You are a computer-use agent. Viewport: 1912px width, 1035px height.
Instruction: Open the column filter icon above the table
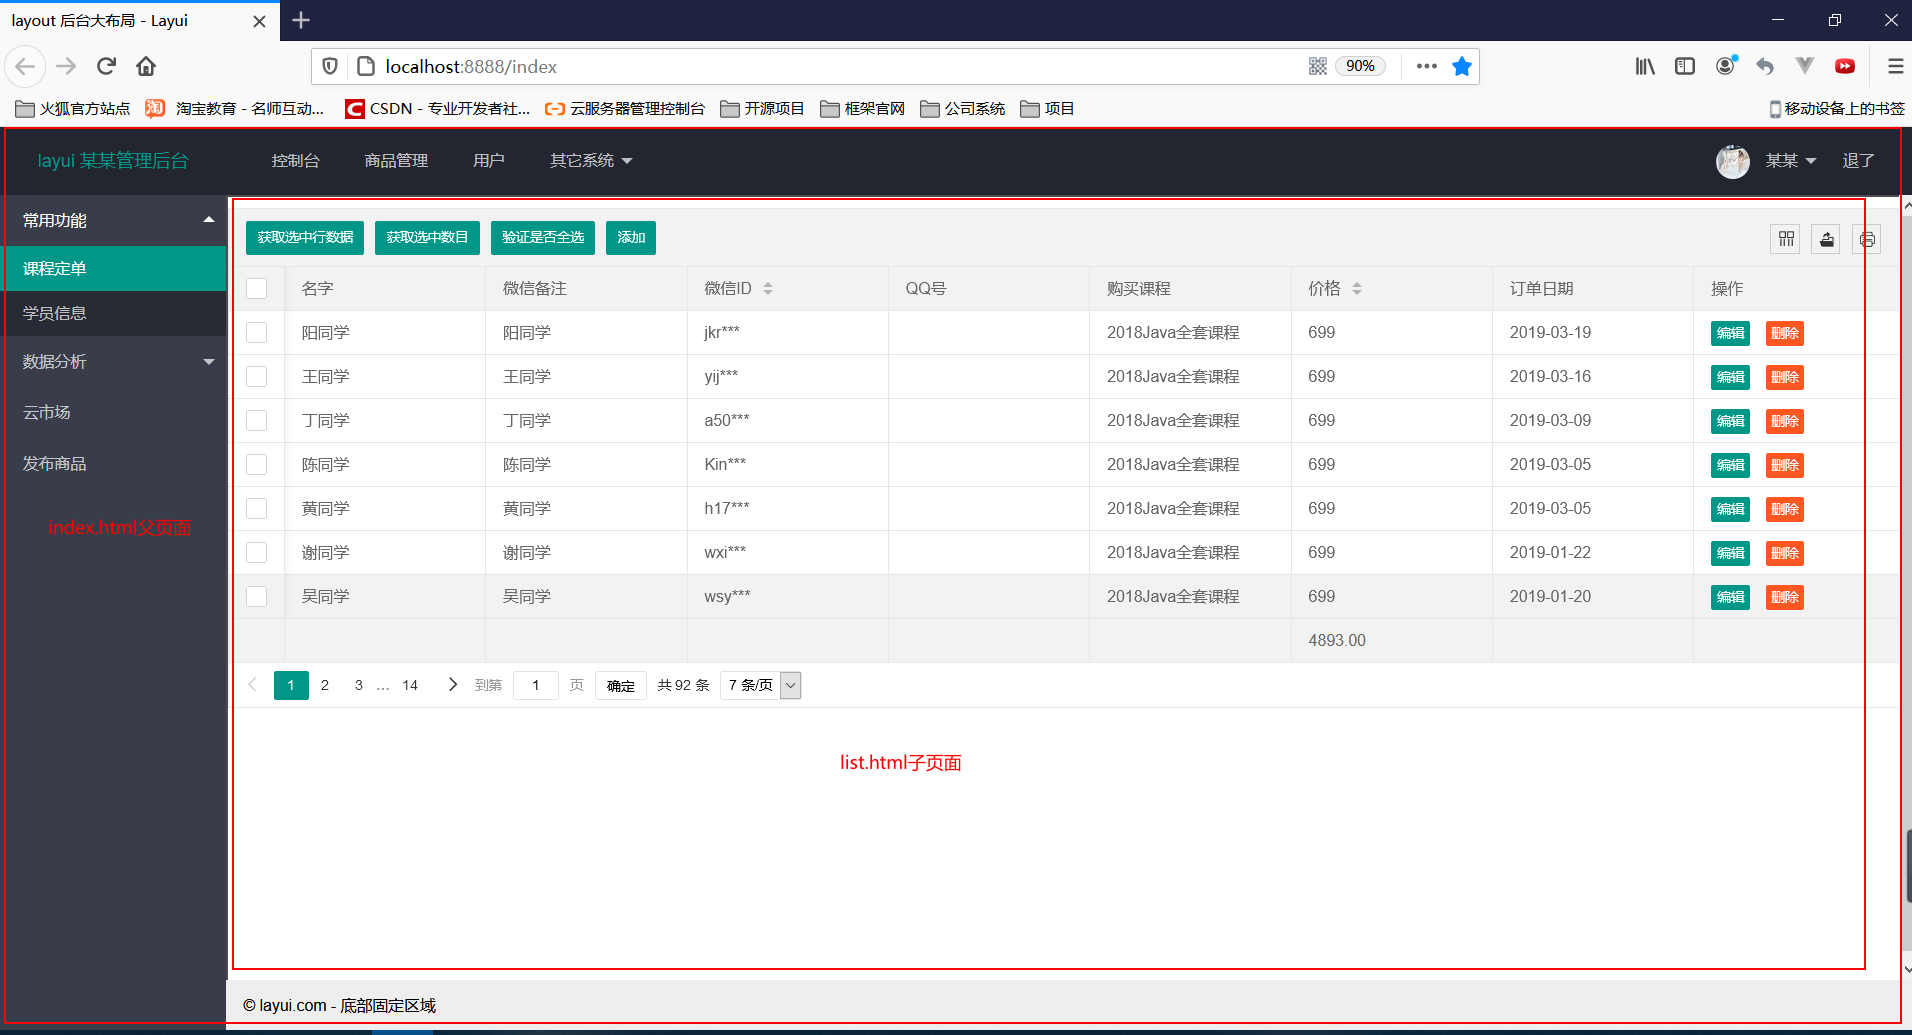tap(1785, 238)
